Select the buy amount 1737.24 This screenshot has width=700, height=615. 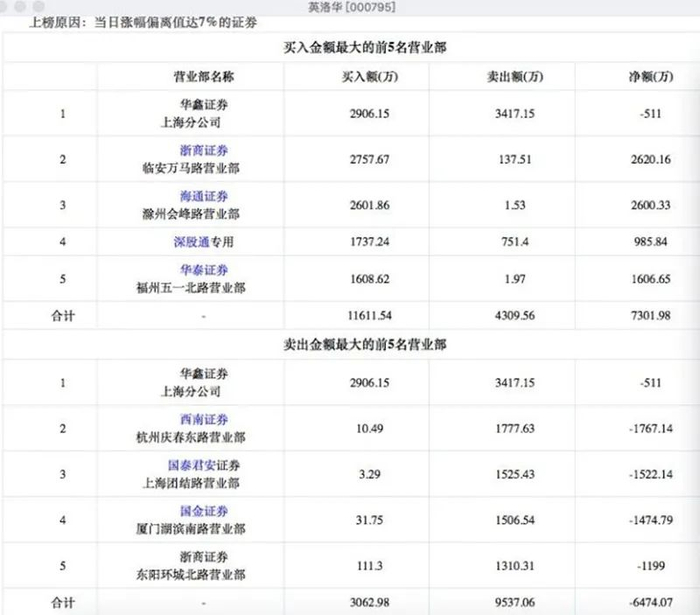[x=370, y=242]
